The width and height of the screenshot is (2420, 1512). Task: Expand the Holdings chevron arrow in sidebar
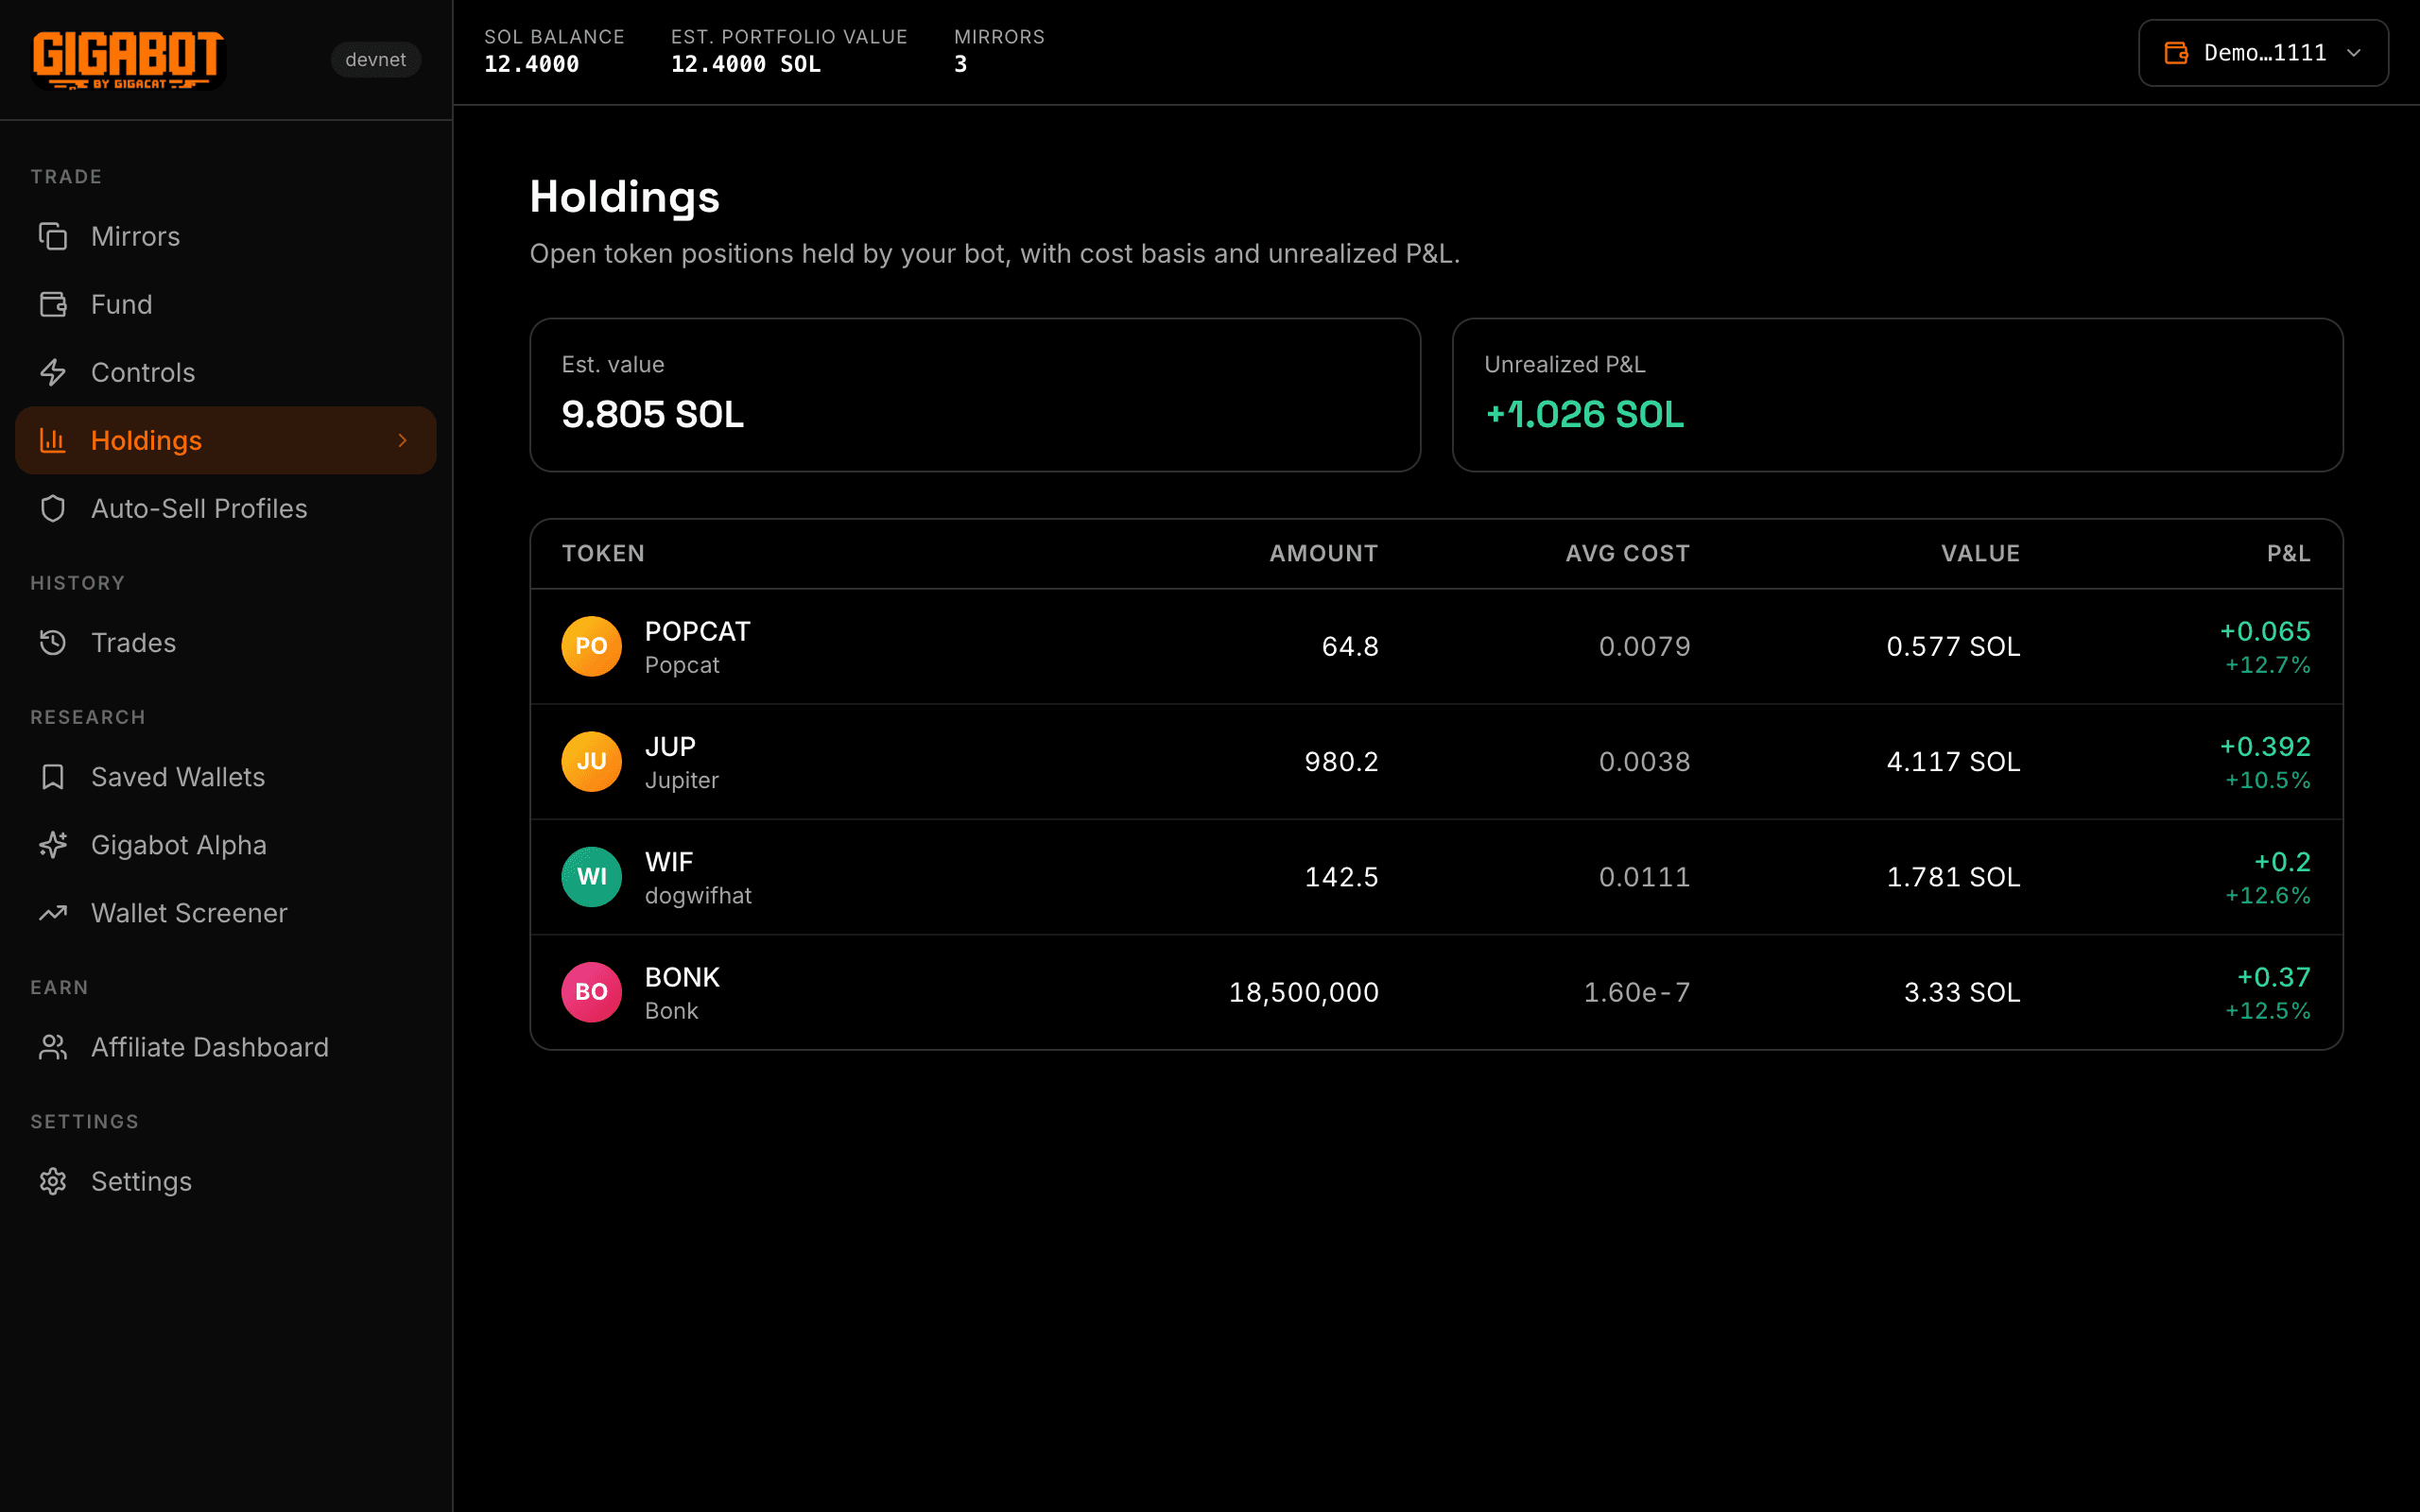tap(403, 440)
